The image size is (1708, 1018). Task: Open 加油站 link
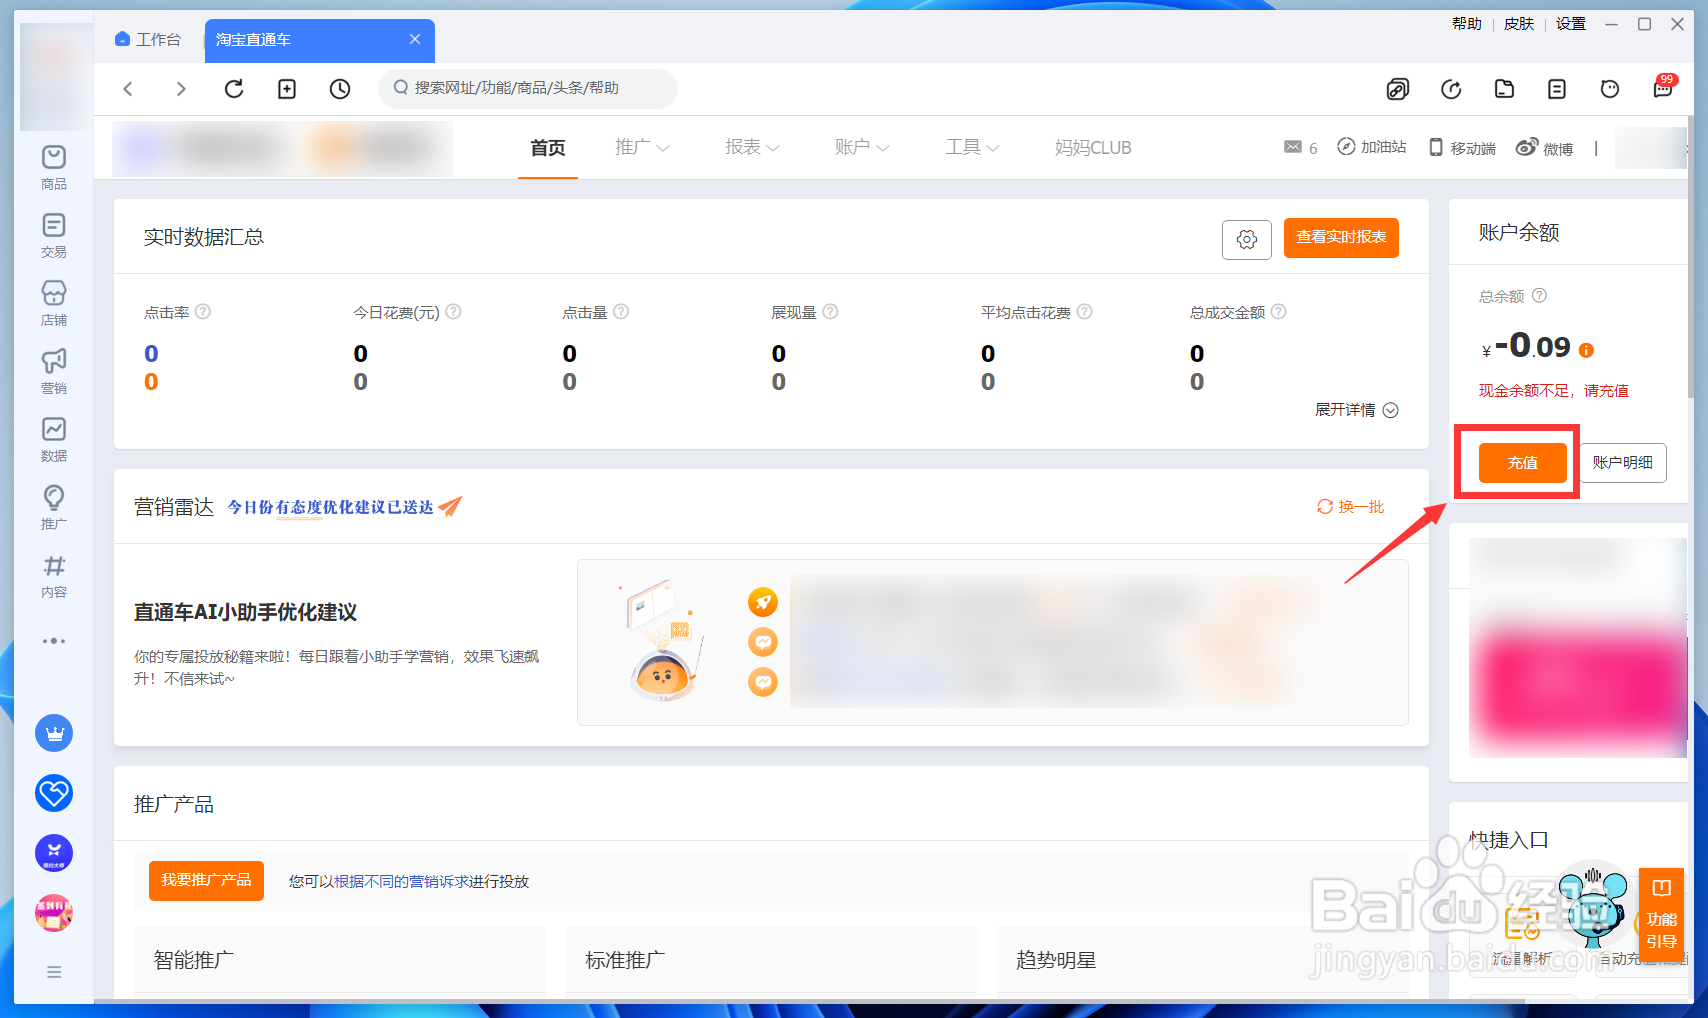[1372, 147]
